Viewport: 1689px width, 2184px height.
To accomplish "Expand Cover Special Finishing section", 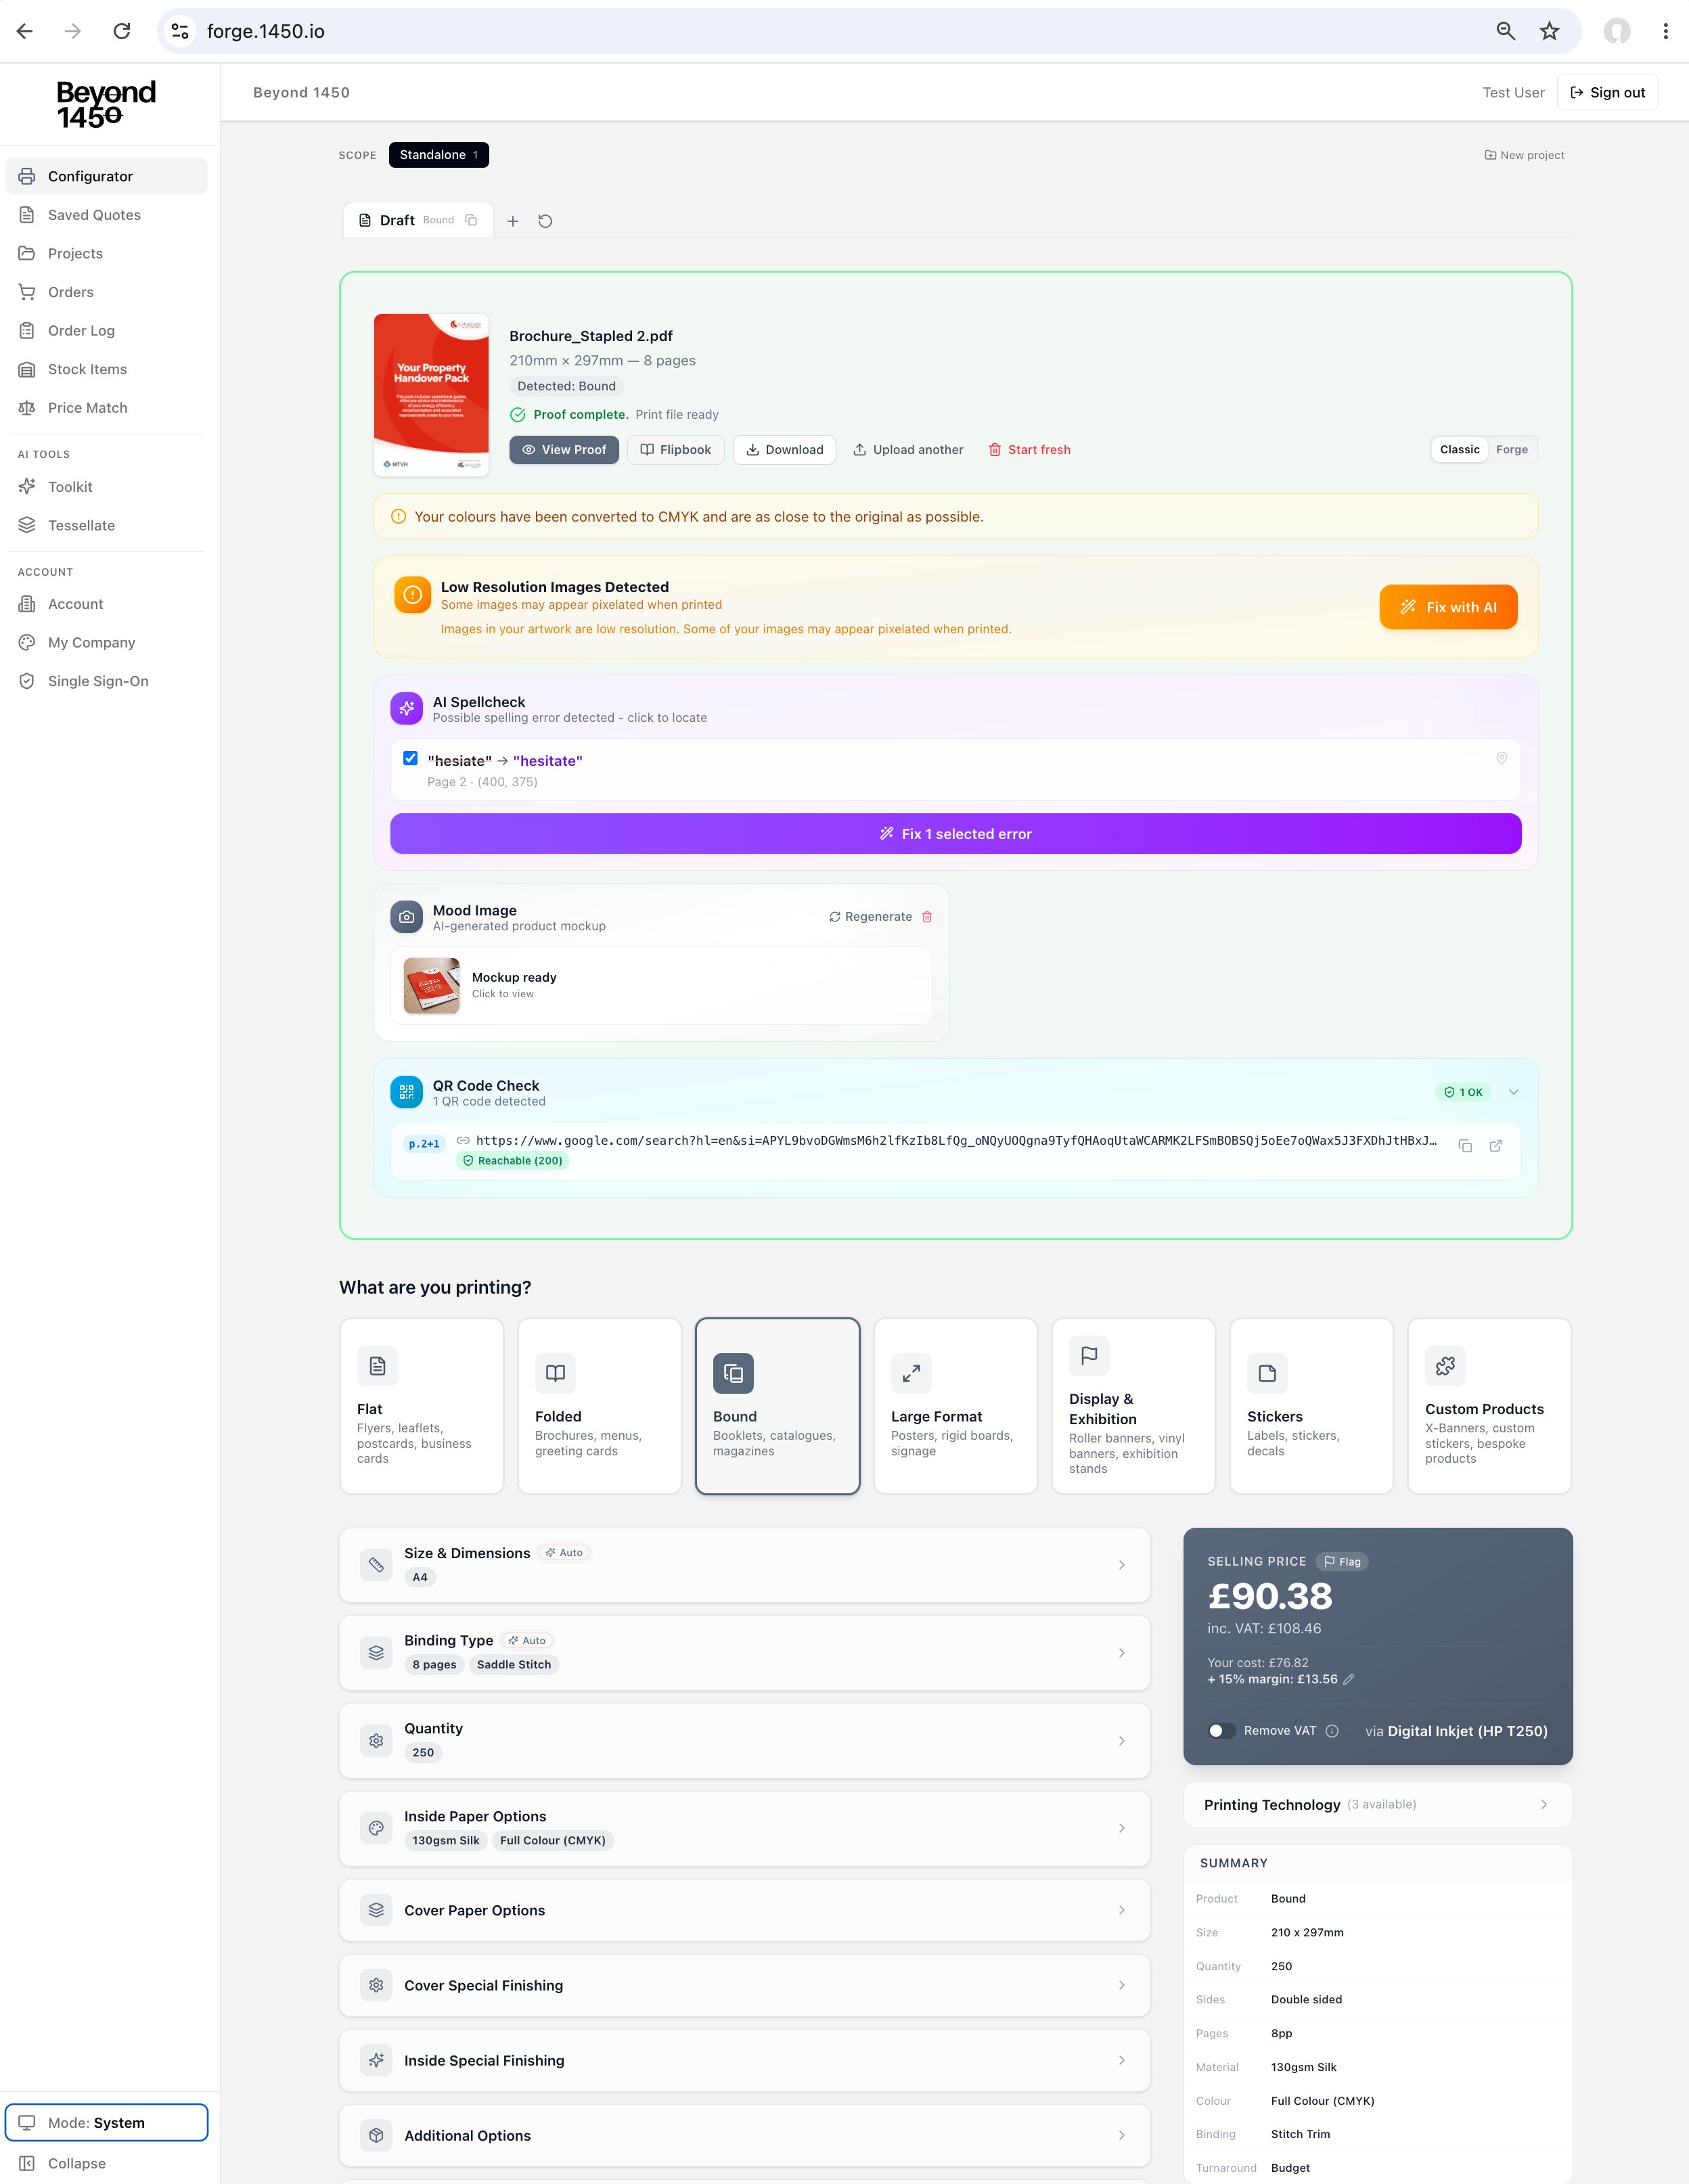I will [744, 1985].
